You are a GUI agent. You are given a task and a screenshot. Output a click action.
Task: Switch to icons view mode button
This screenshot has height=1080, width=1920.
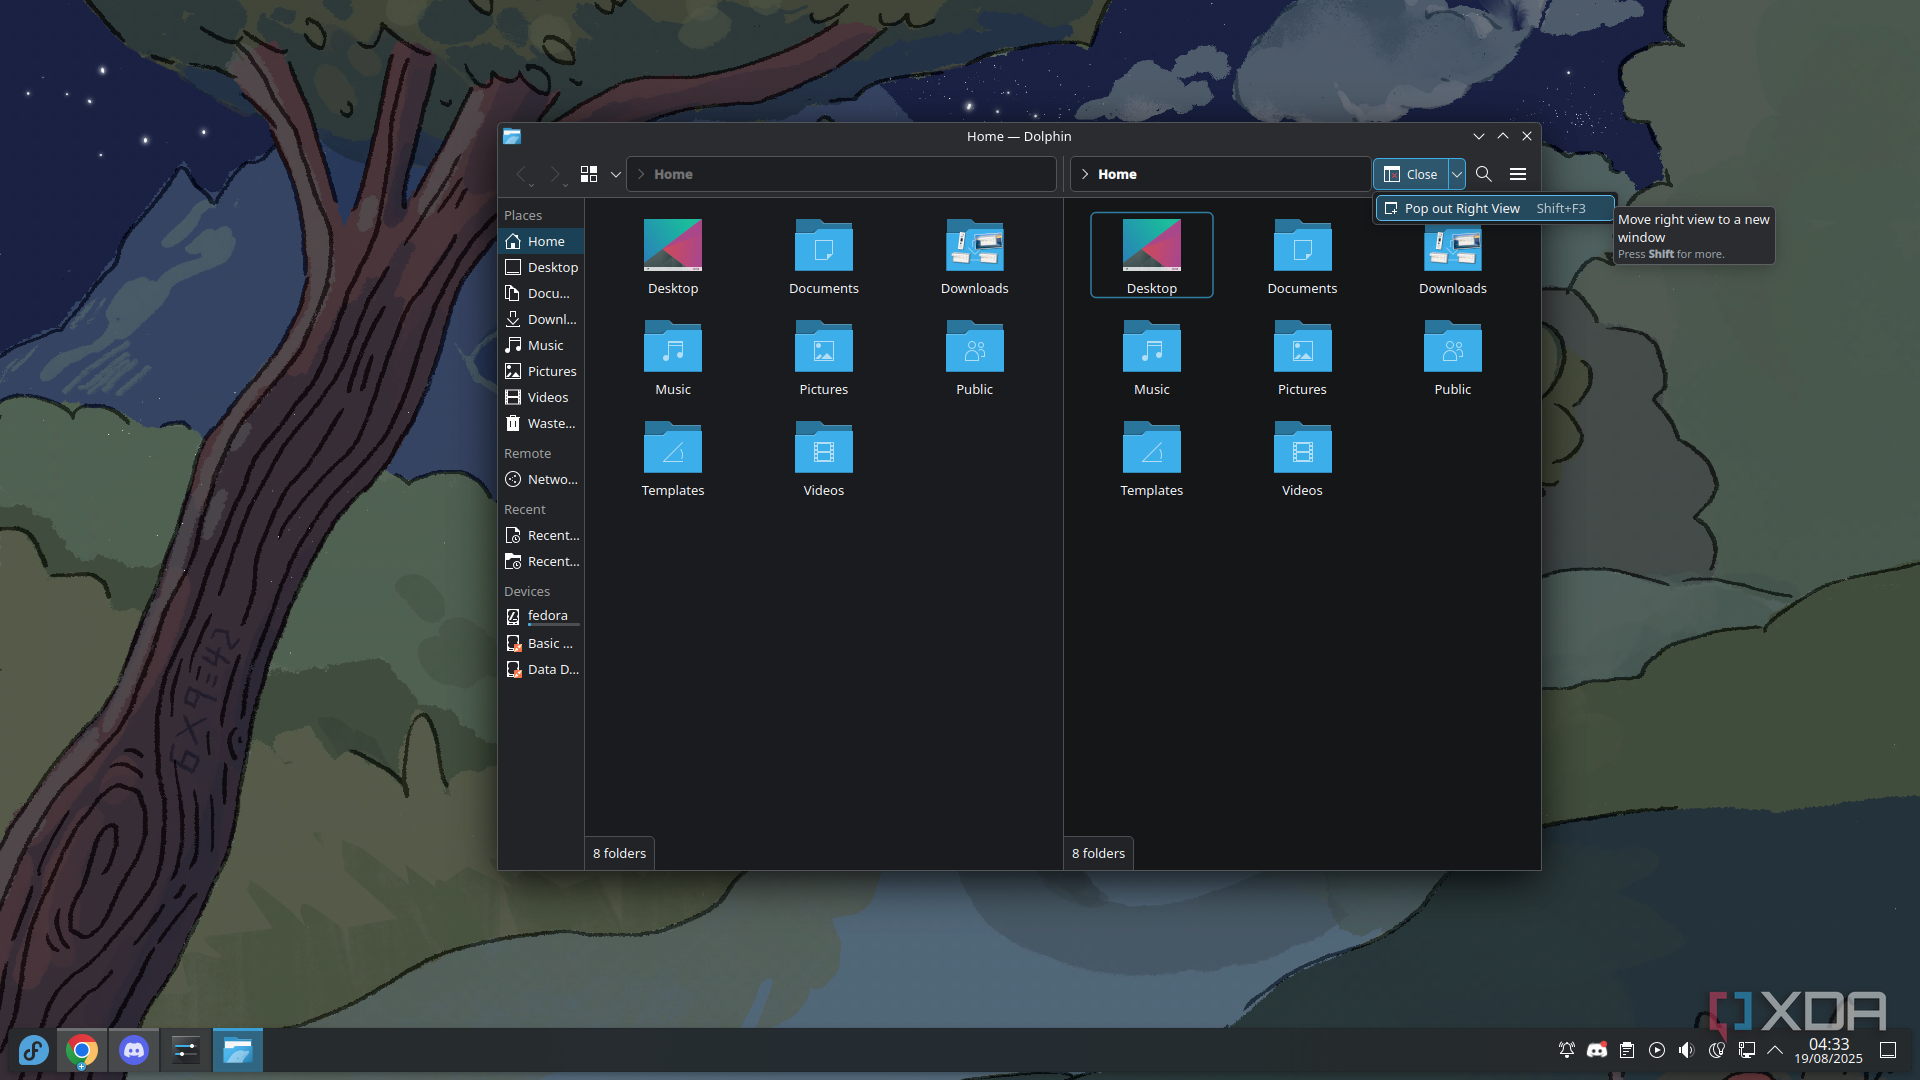[x=589, y=174]
